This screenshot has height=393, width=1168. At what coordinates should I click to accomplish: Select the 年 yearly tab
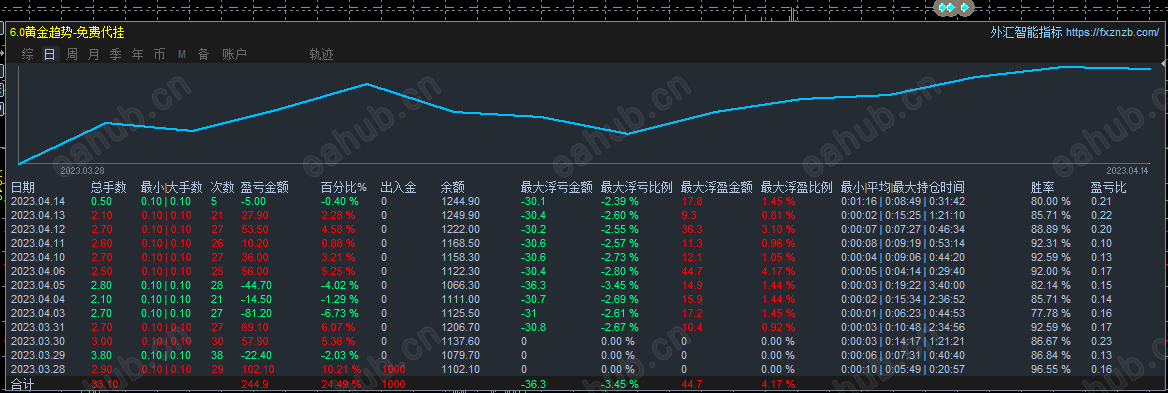[137, 54]
